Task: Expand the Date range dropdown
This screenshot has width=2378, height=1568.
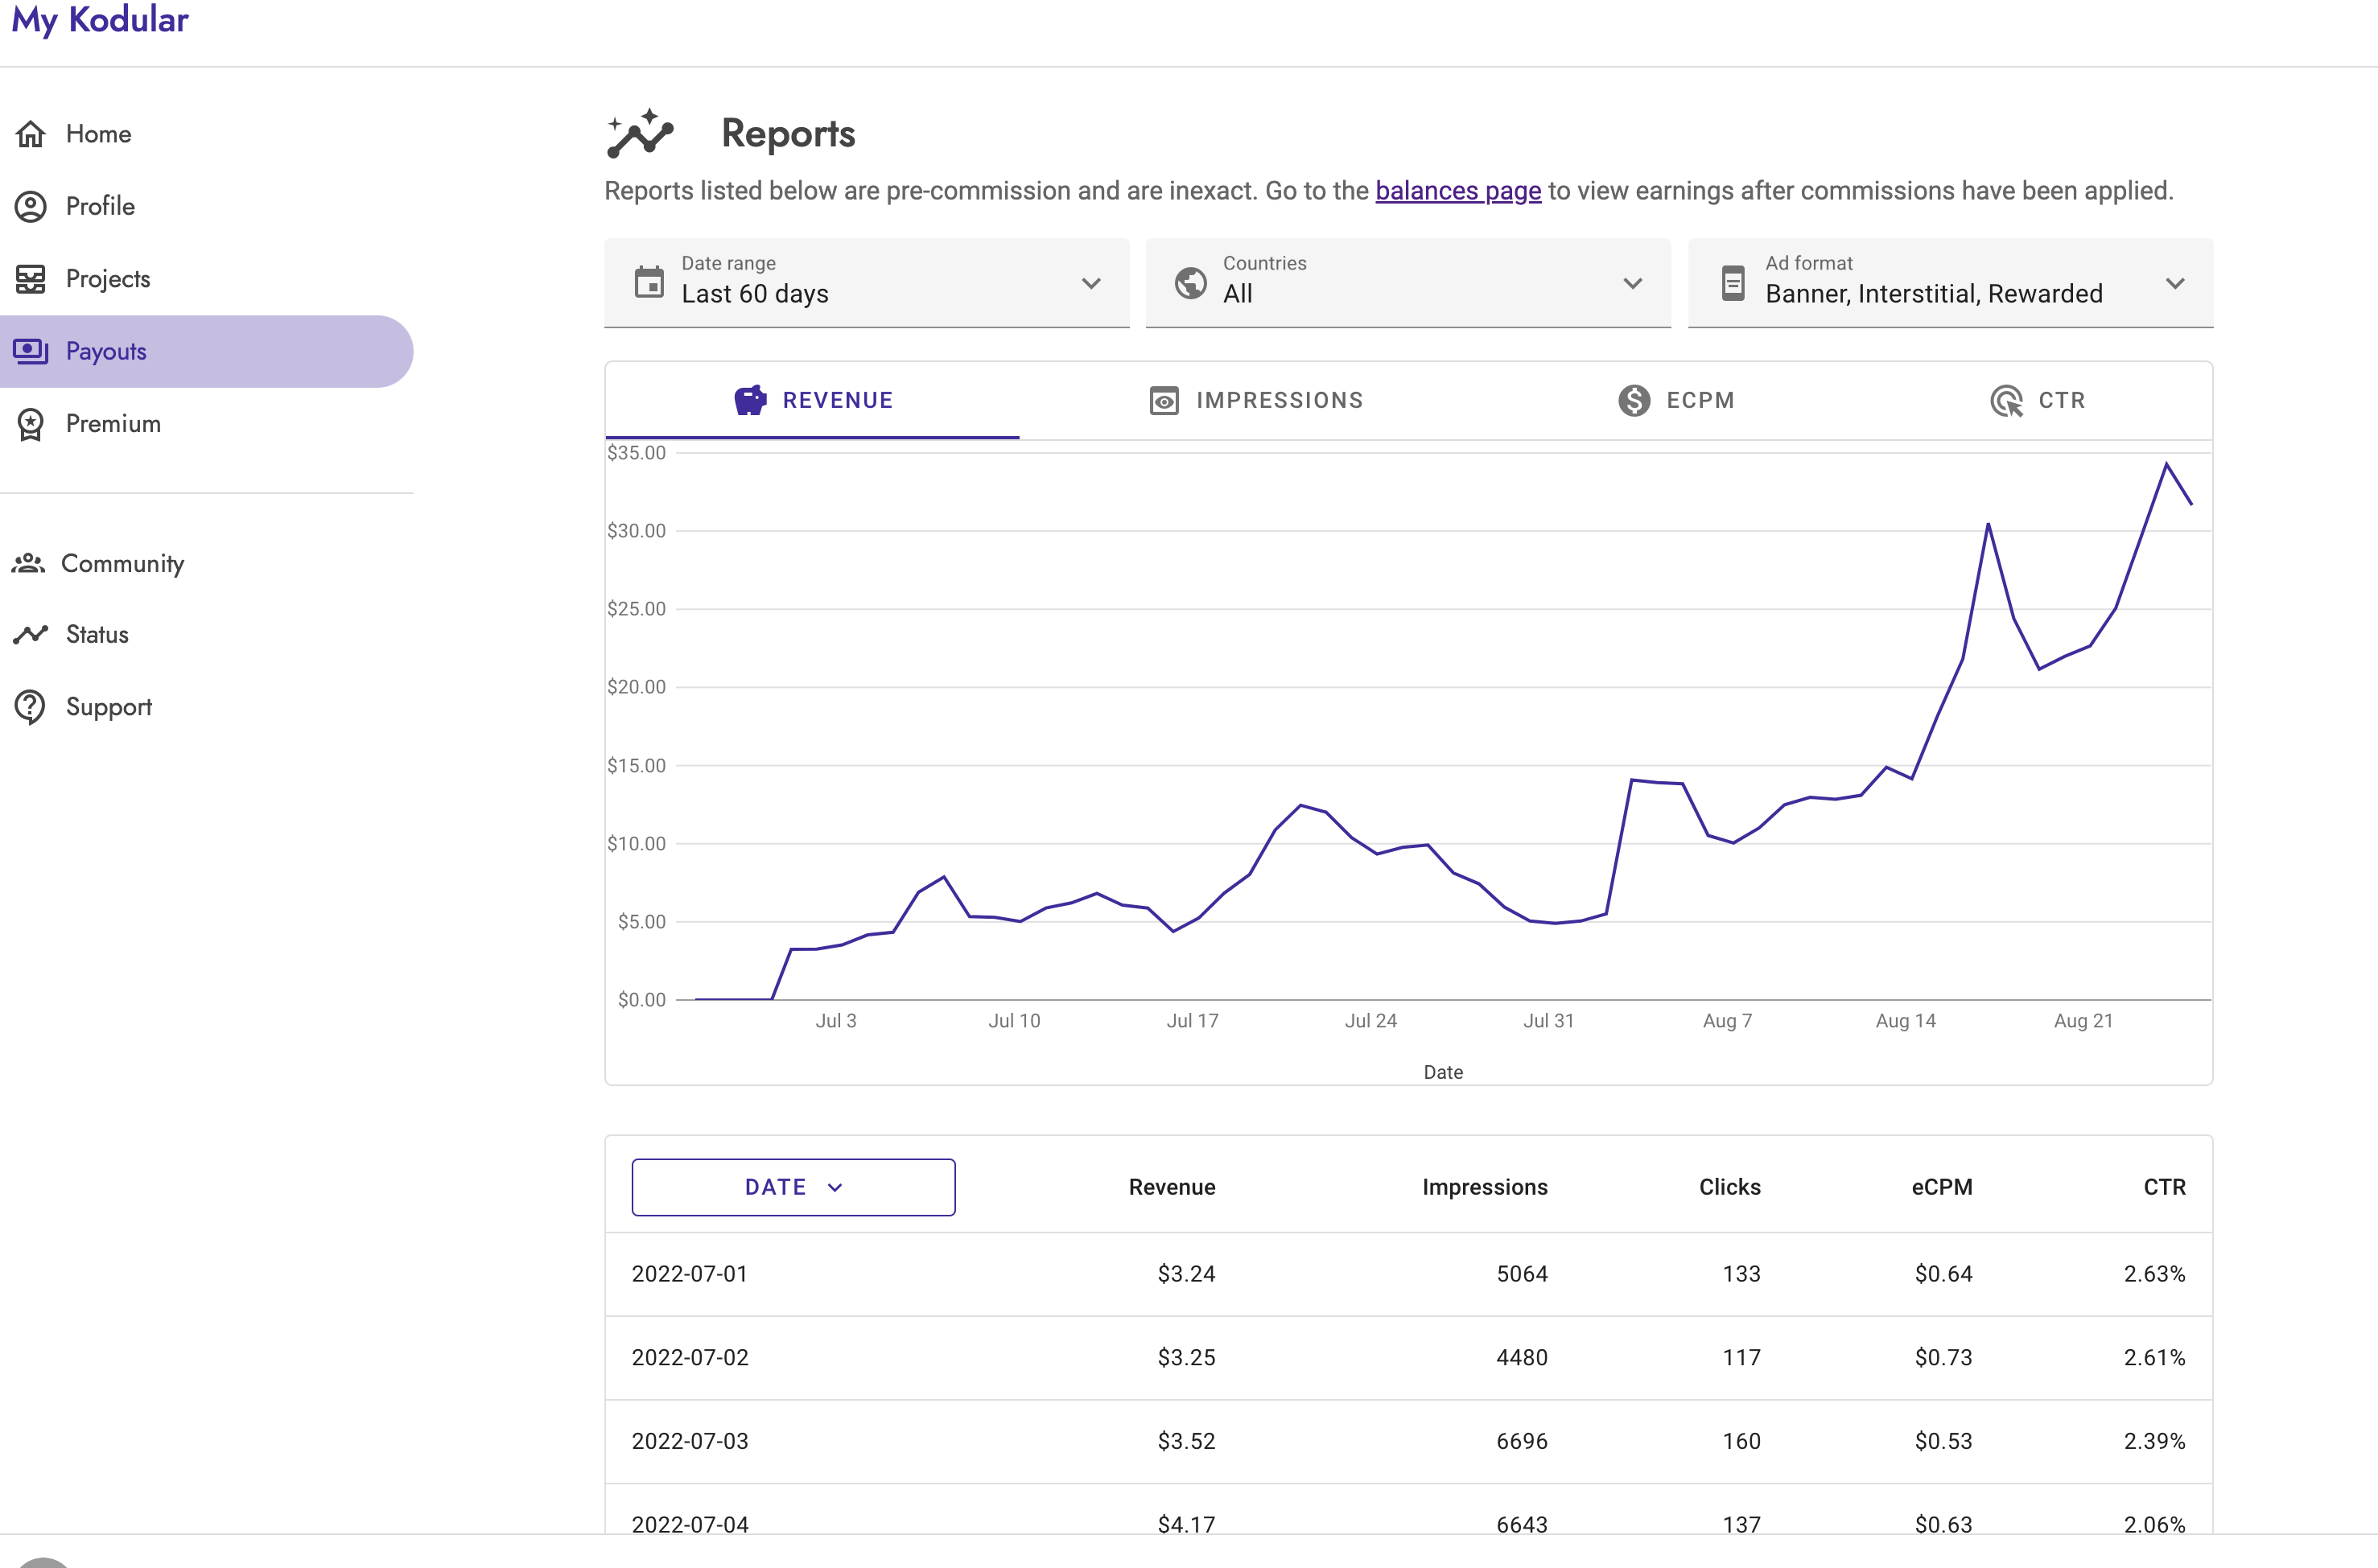Action: point(866,283)
